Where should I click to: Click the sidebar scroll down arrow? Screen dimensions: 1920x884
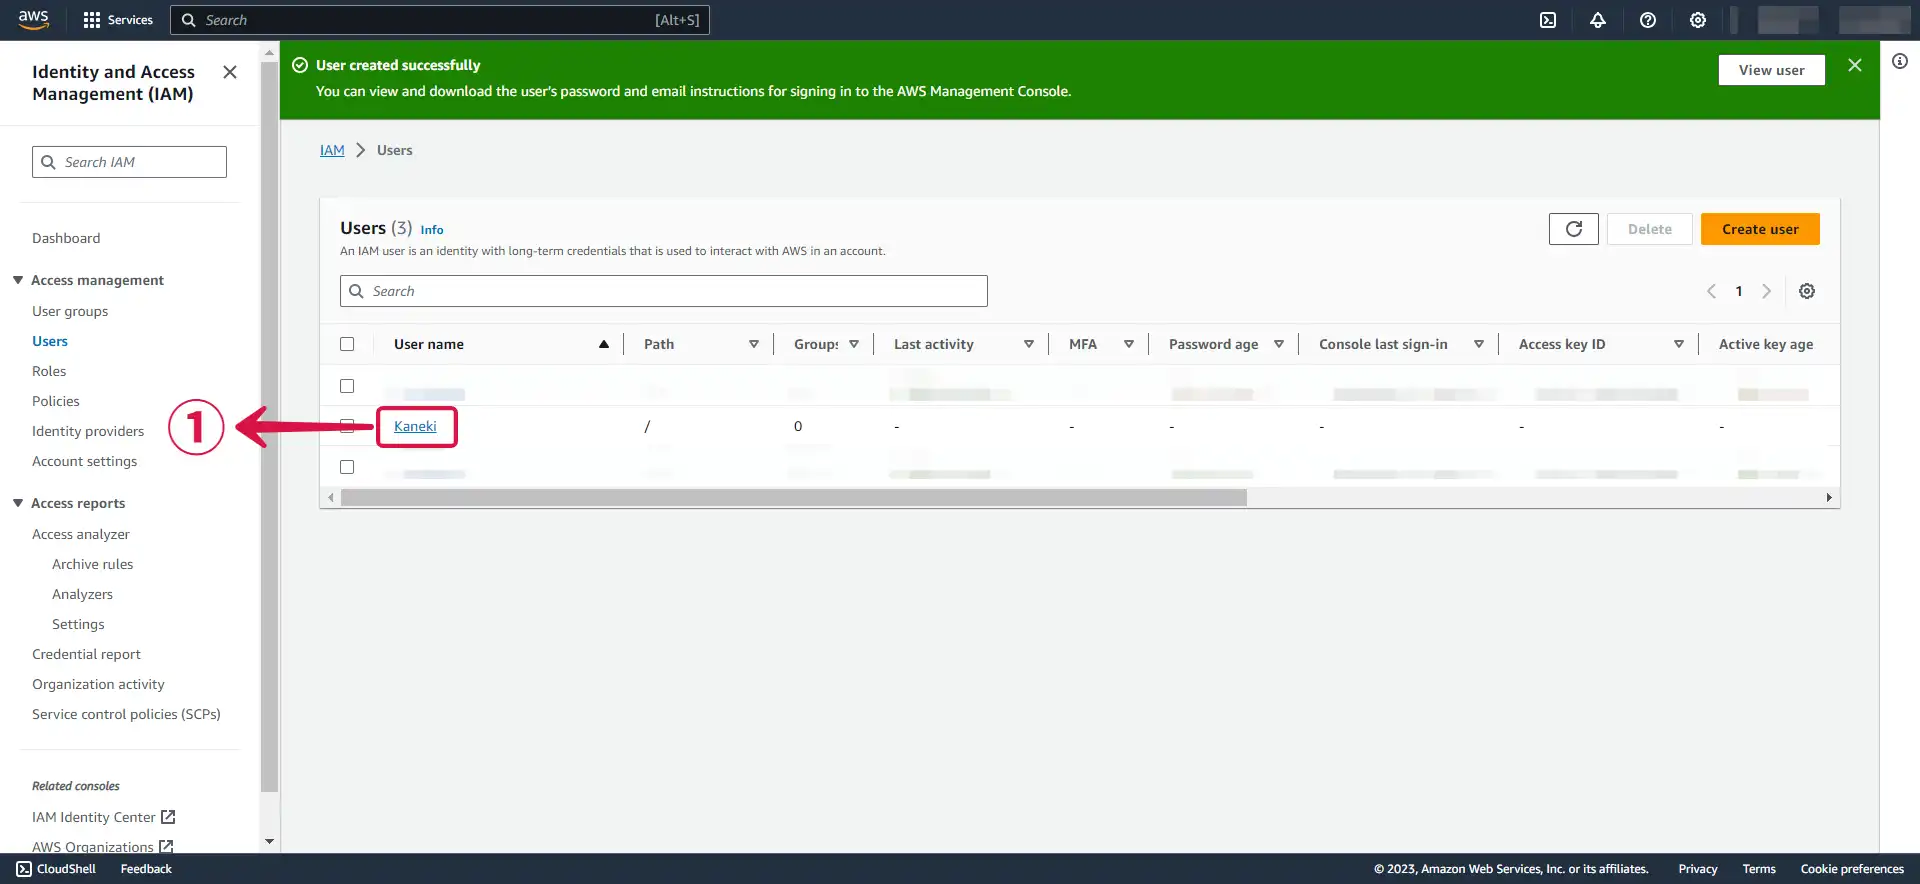pos(269,842)
